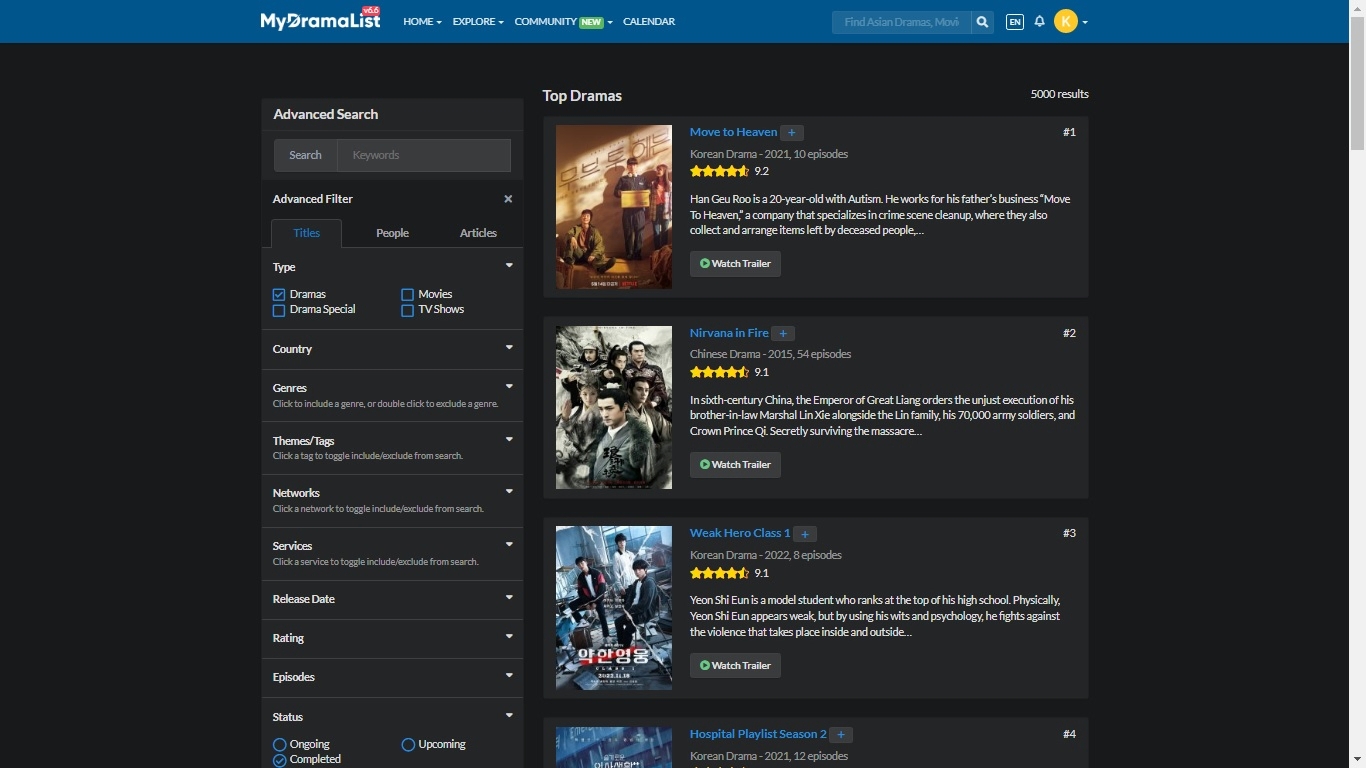Add Weak Hero Class 1 with plus icon

[x=805, y=534]
